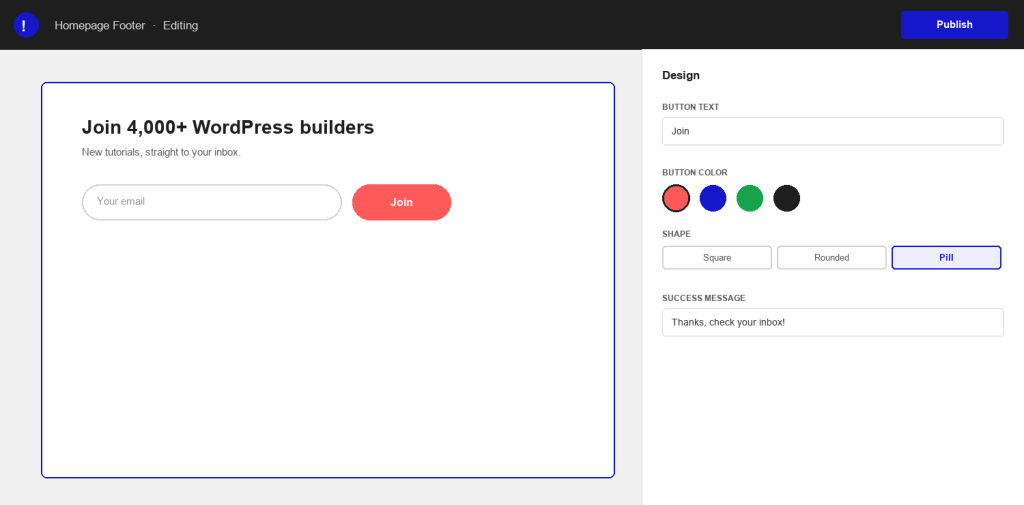Select the coral red button color swatch
The height and width of the screenshot is (505, 1024).
(676, 198)
